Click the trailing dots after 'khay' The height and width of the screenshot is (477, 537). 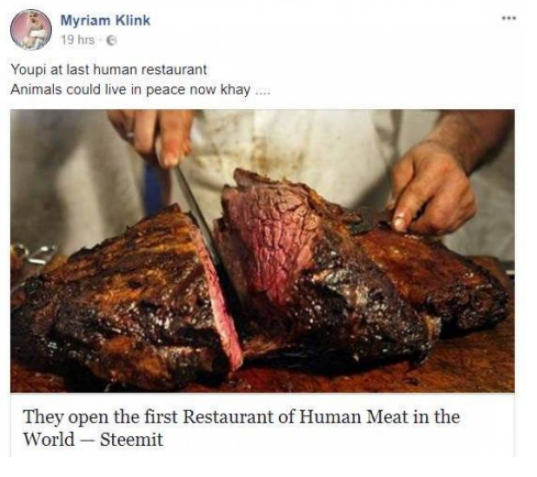[262, 92]
